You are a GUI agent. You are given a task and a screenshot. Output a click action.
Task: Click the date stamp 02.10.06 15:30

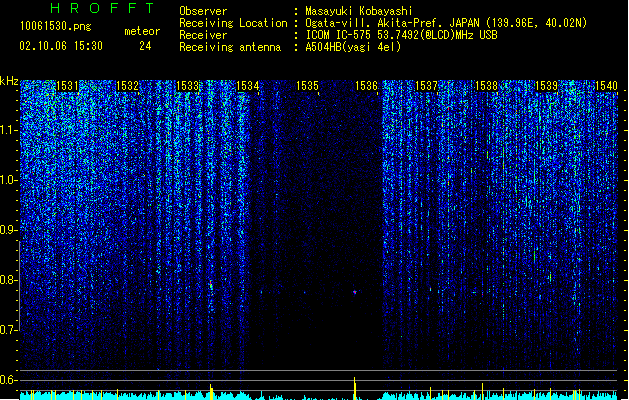(61, 46)
